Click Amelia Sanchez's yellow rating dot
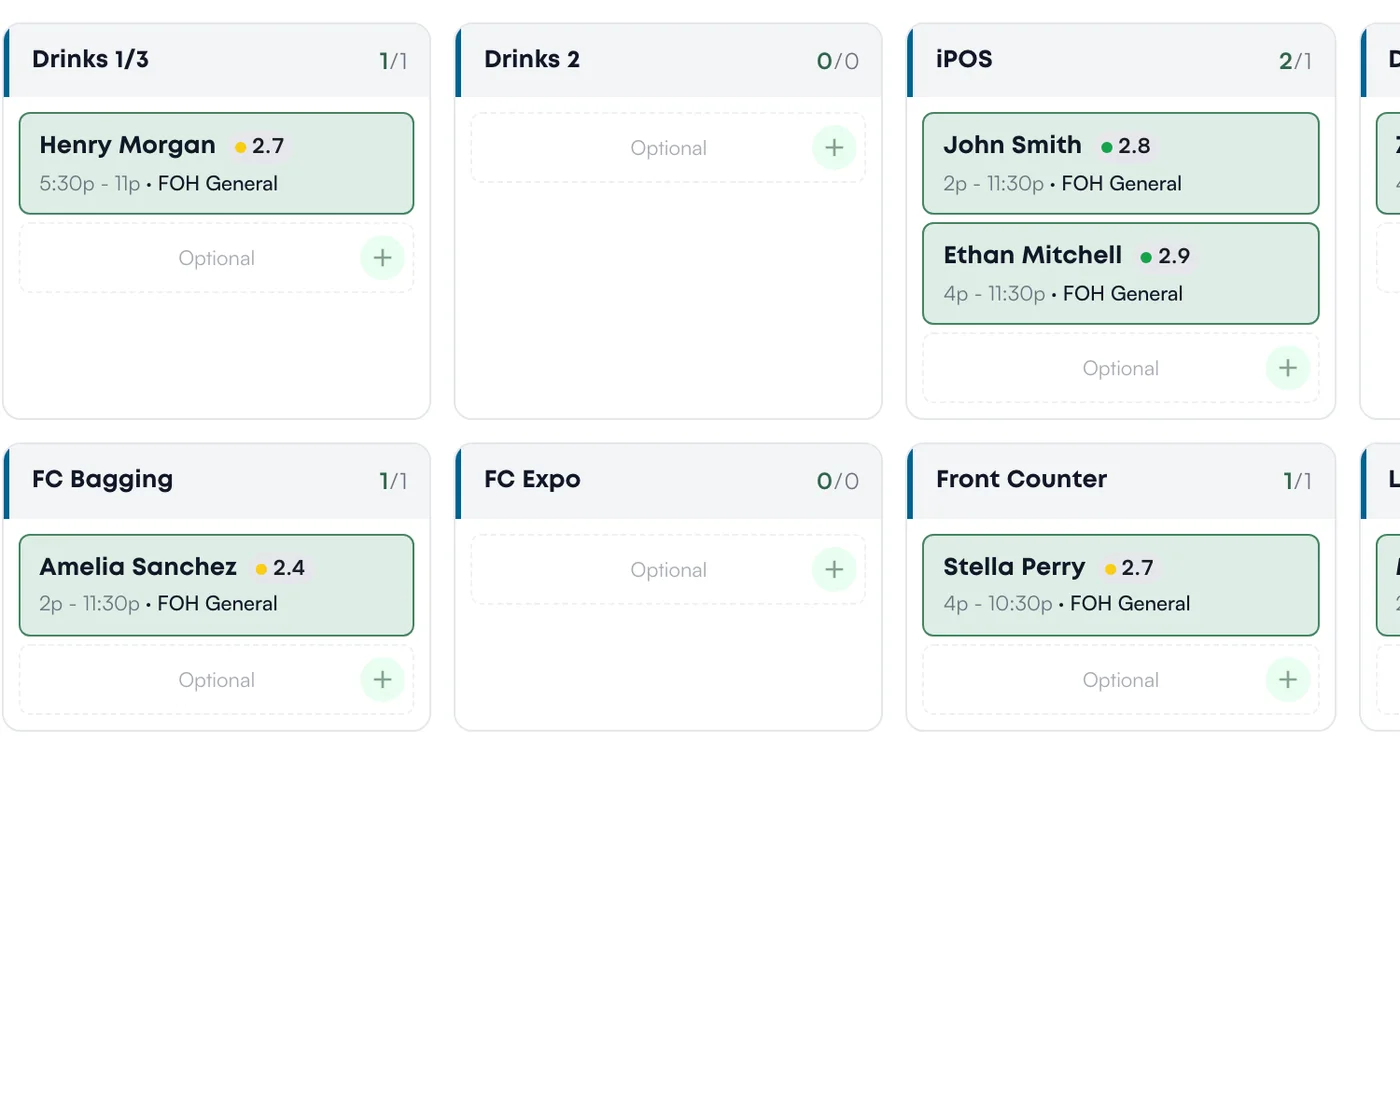1400x1120 pixels. tap(261, 569)
